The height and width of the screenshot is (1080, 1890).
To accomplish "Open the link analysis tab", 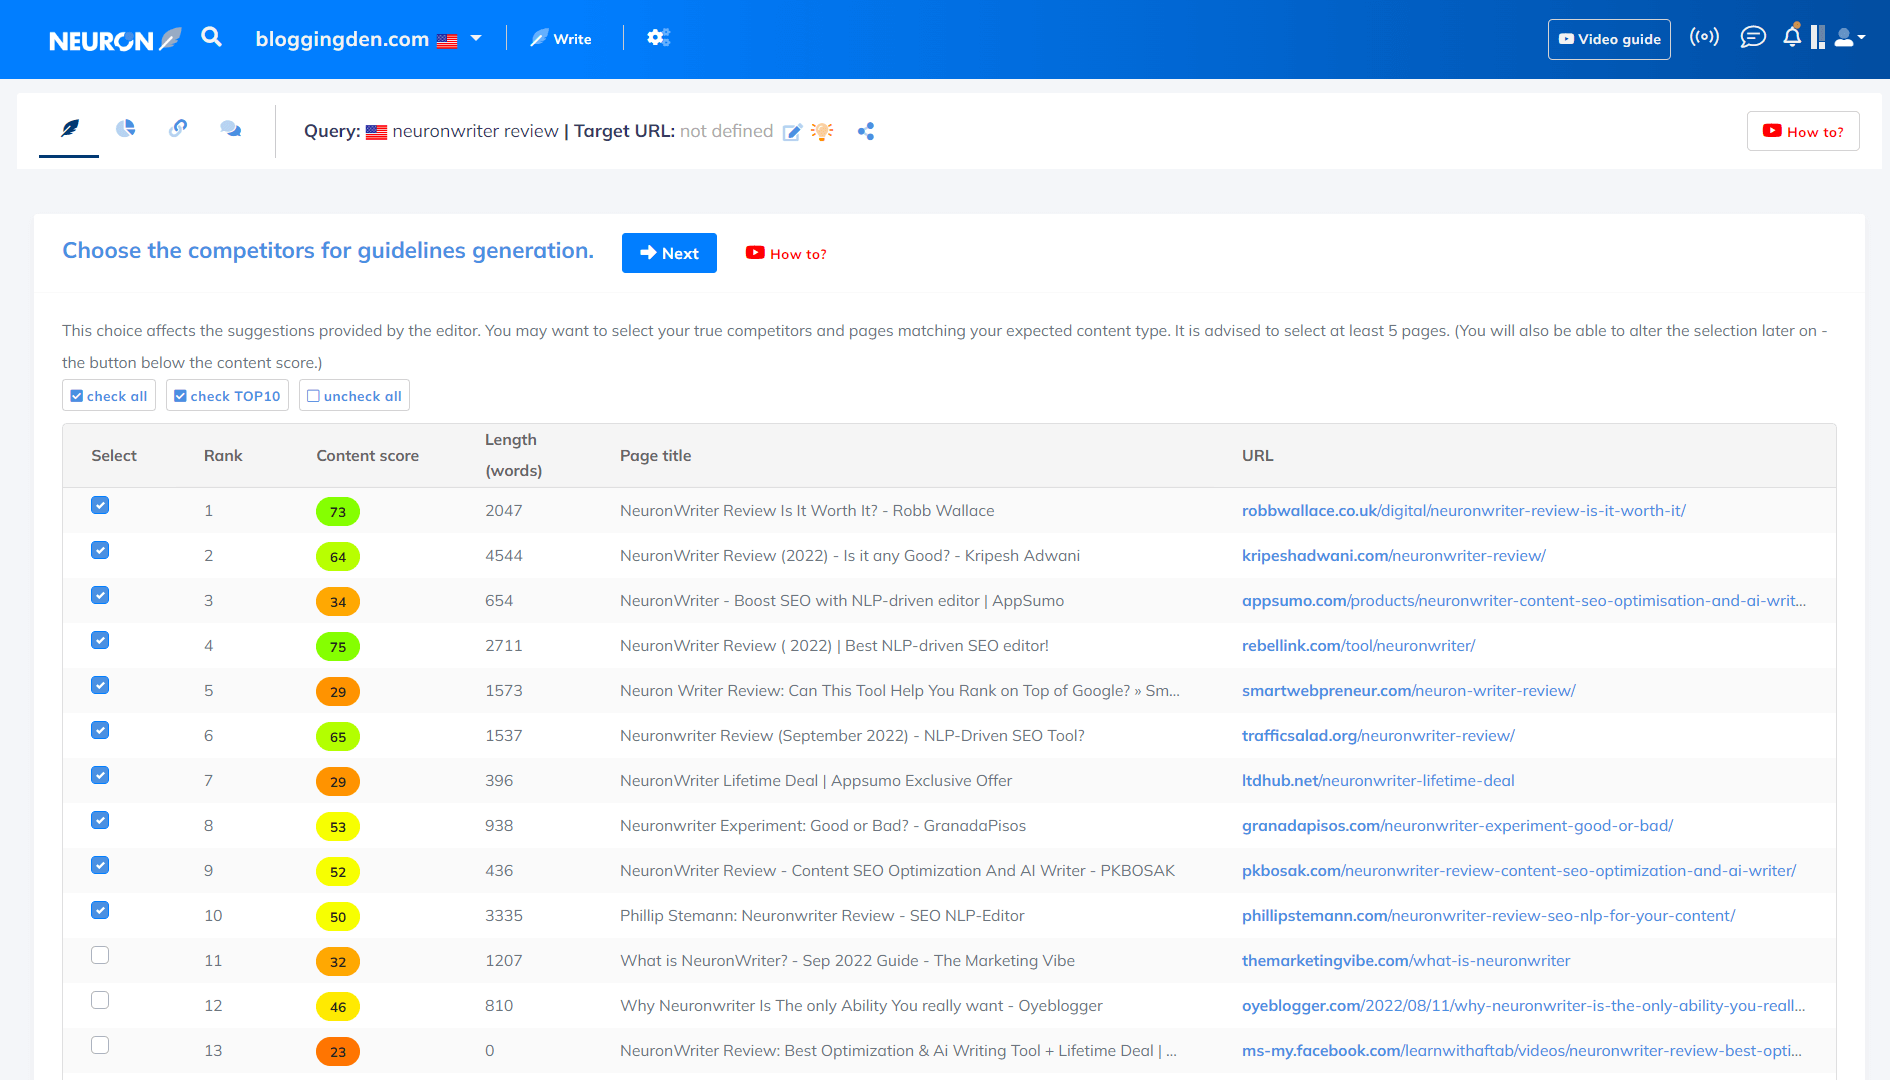I will coord(178,130).
